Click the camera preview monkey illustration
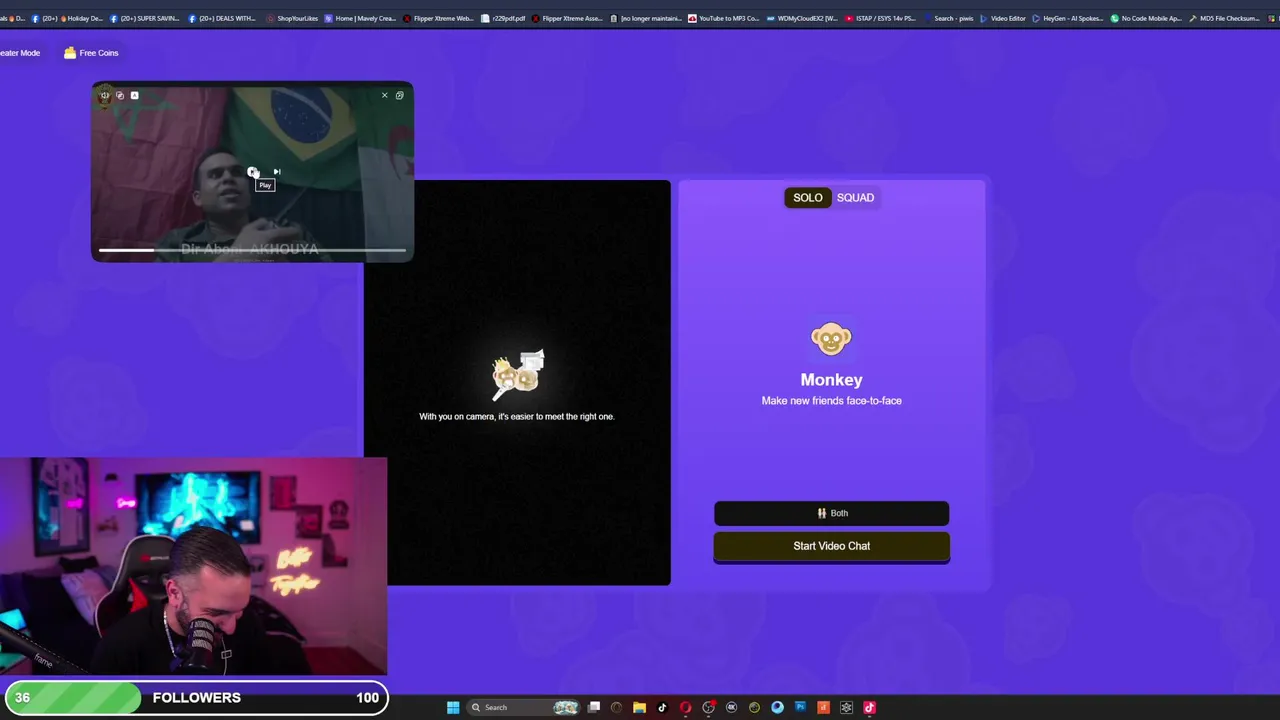 518,374
